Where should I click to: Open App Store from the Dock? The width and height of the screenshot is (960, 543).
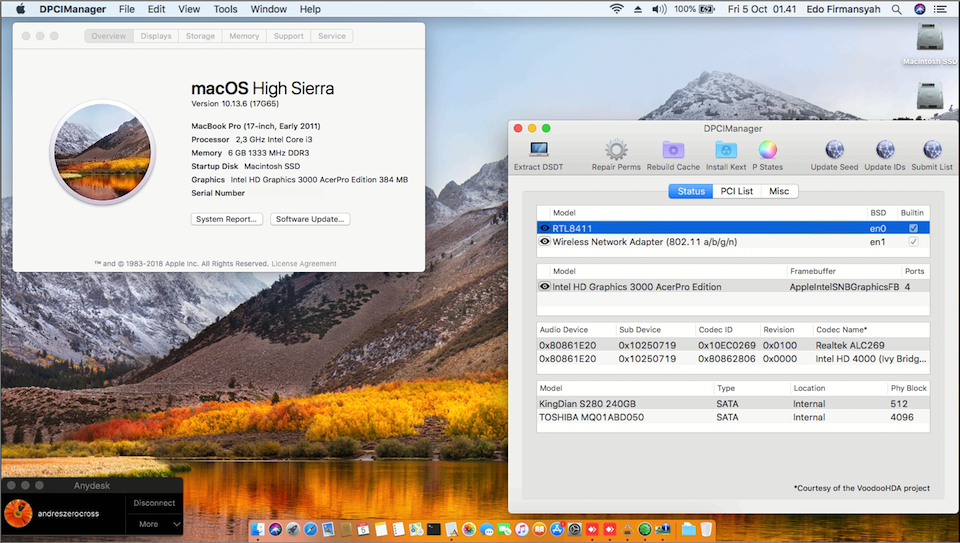tap(557, 529)
